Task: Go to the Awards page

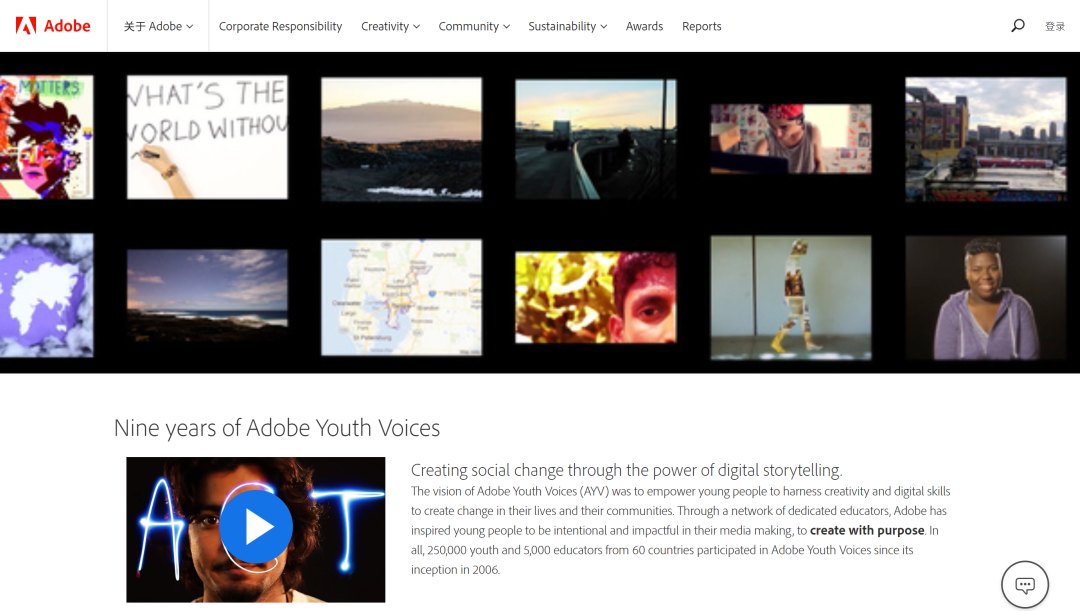Action: coord(644,26)
